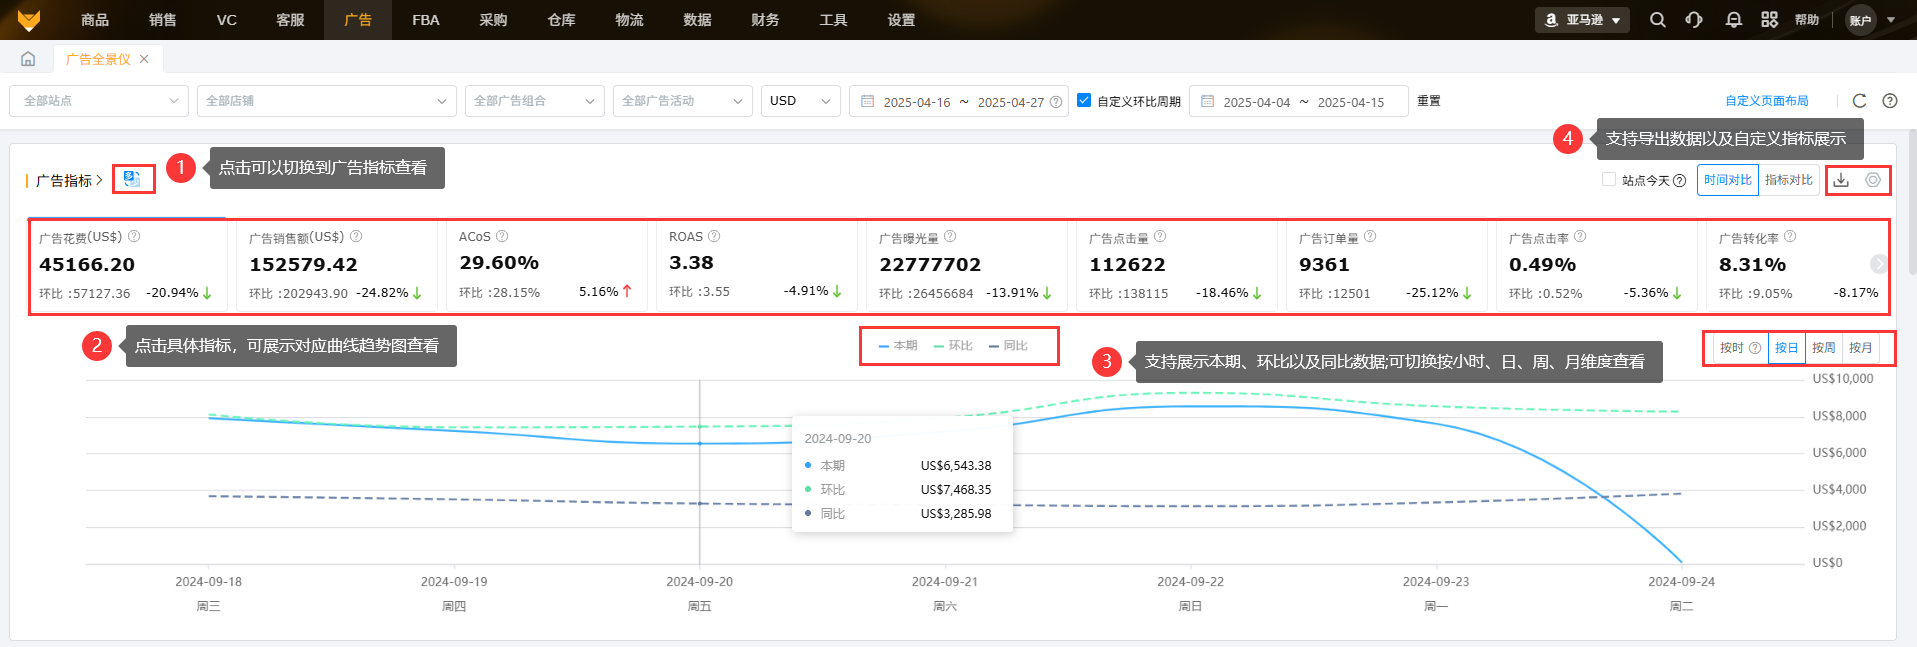
Task: Refresh the page with the reload icon
Action: point(1860,101)
